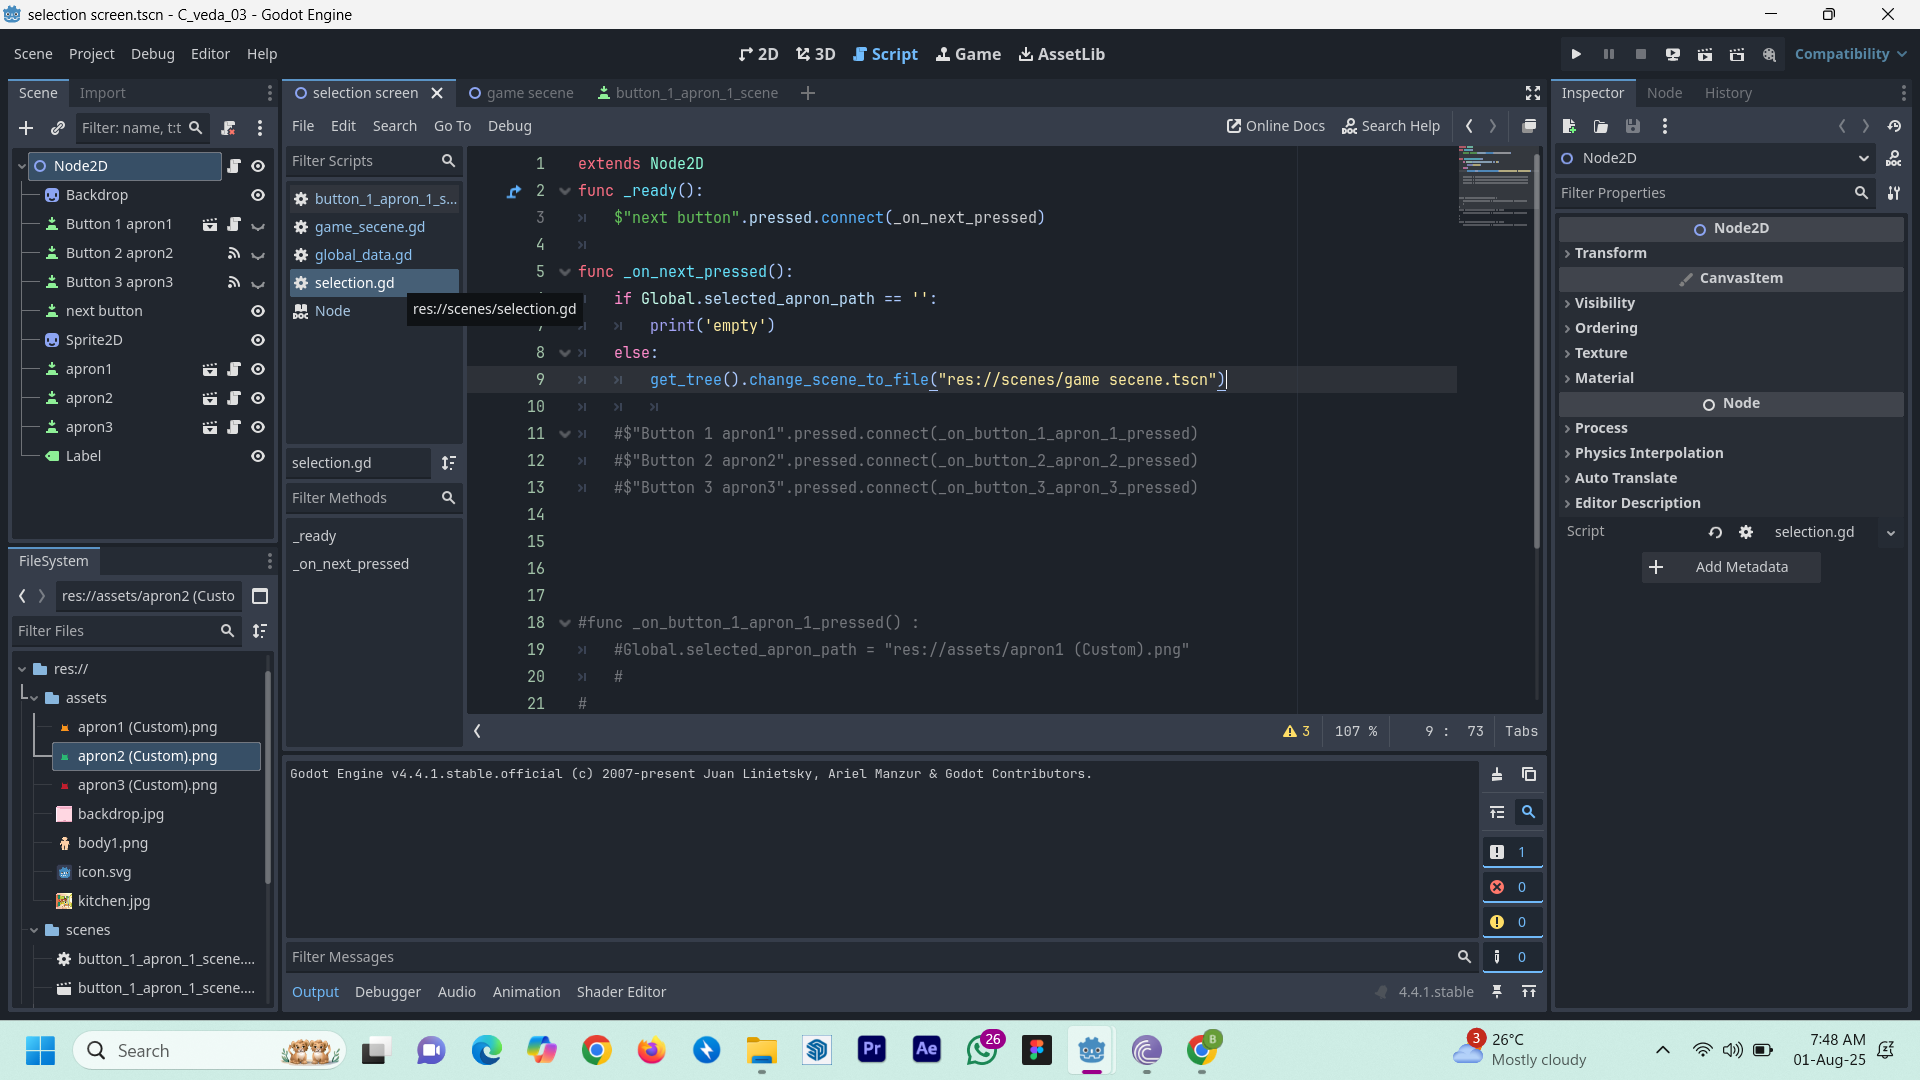Add a new child node with plus icon

(x=26, y=128)
